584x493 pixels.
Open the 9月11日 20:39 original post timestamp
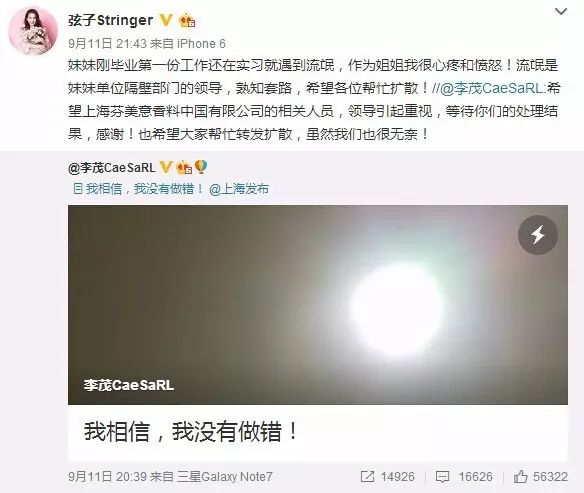[108, 477]
